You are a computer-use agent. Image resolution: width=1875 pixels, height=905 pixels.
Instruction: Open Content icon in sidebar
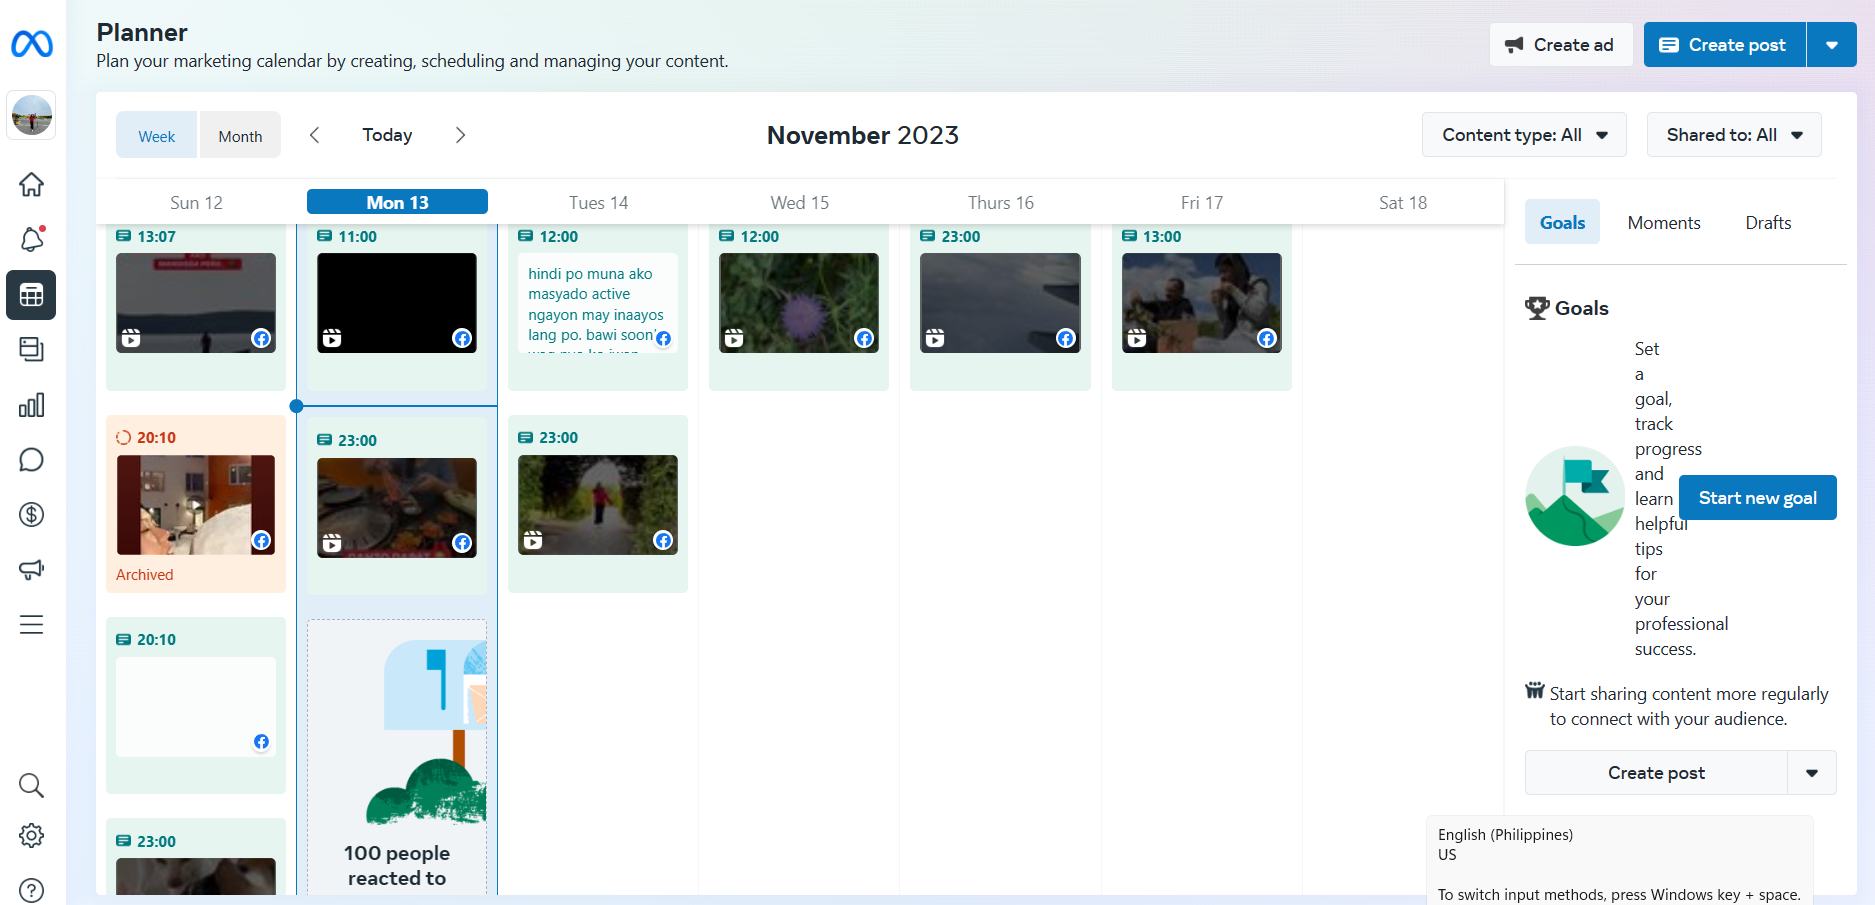coord(32,350)
